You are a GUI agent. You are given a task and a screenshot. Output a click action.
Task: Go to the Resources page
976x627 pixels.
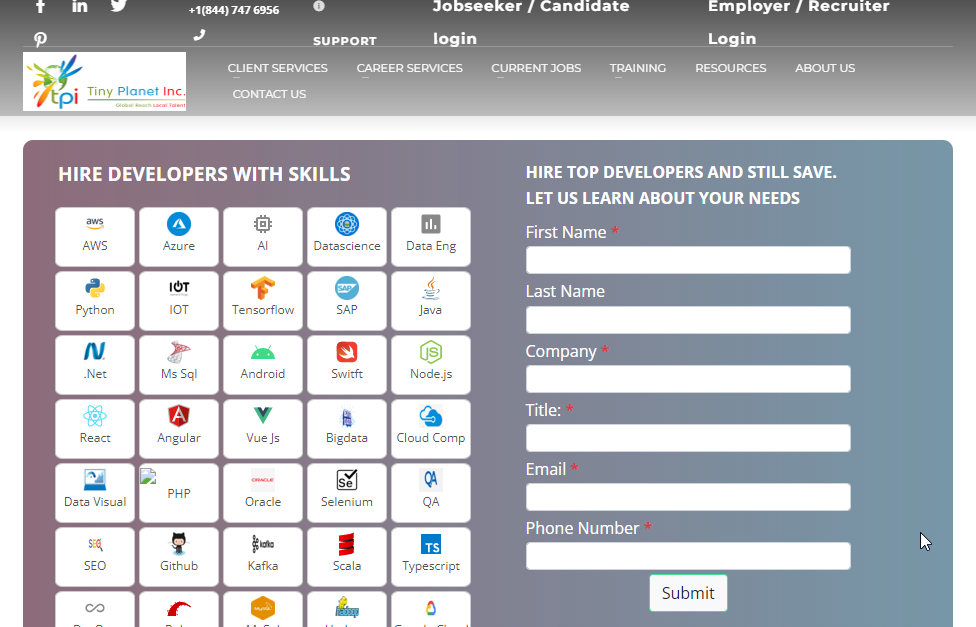click(731, 68)
